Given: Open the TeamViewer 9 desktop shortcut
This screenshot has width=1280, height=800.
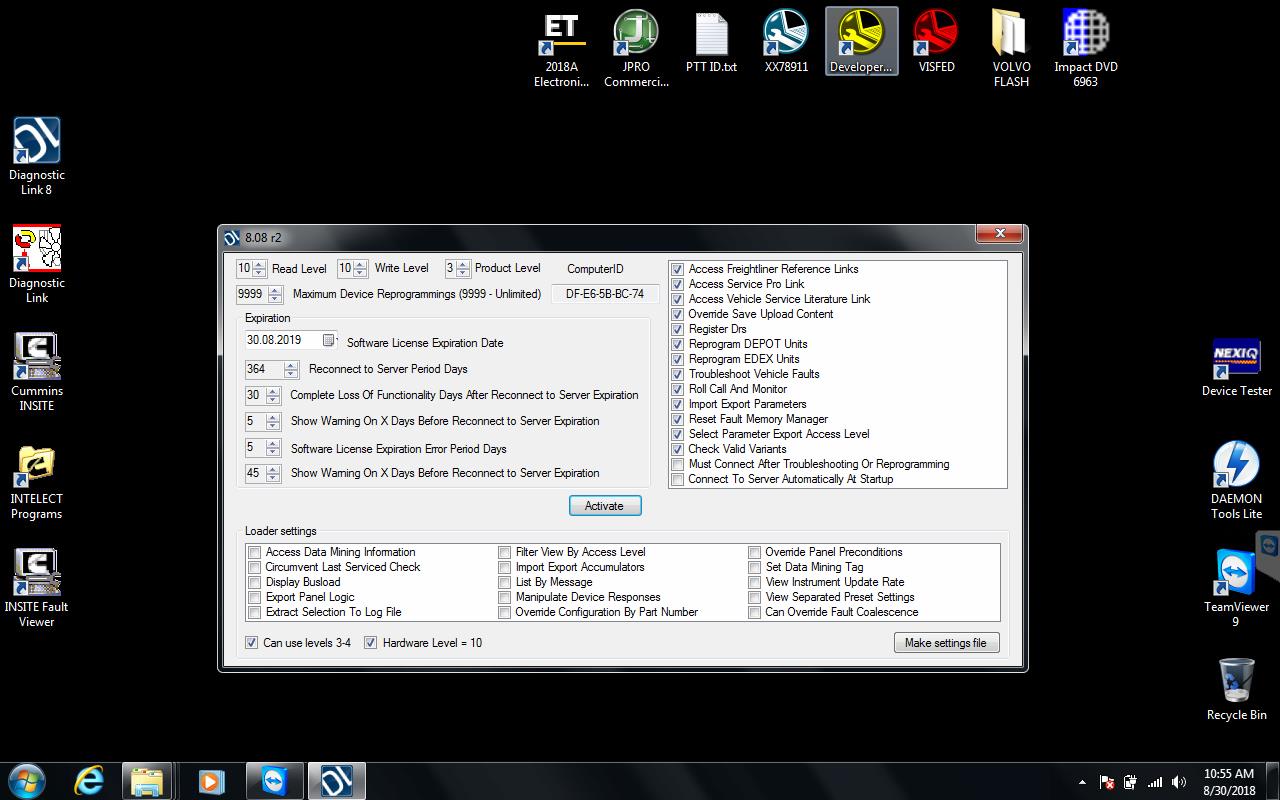Looking at the screenshot, I should pos(1237,589).
